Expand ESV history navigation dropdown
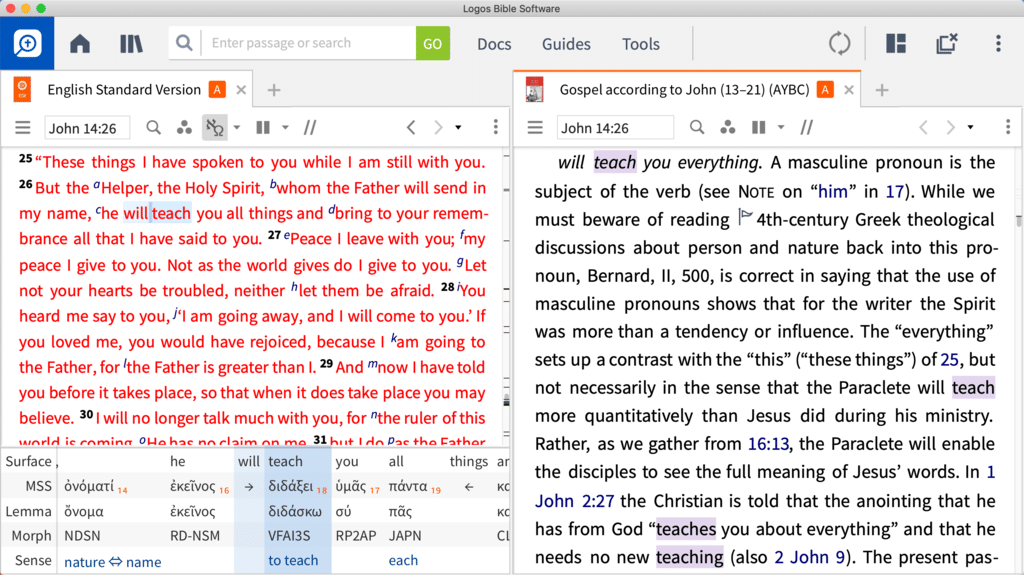This screenshot has width=1024, height=575. (x=458, y=127)
